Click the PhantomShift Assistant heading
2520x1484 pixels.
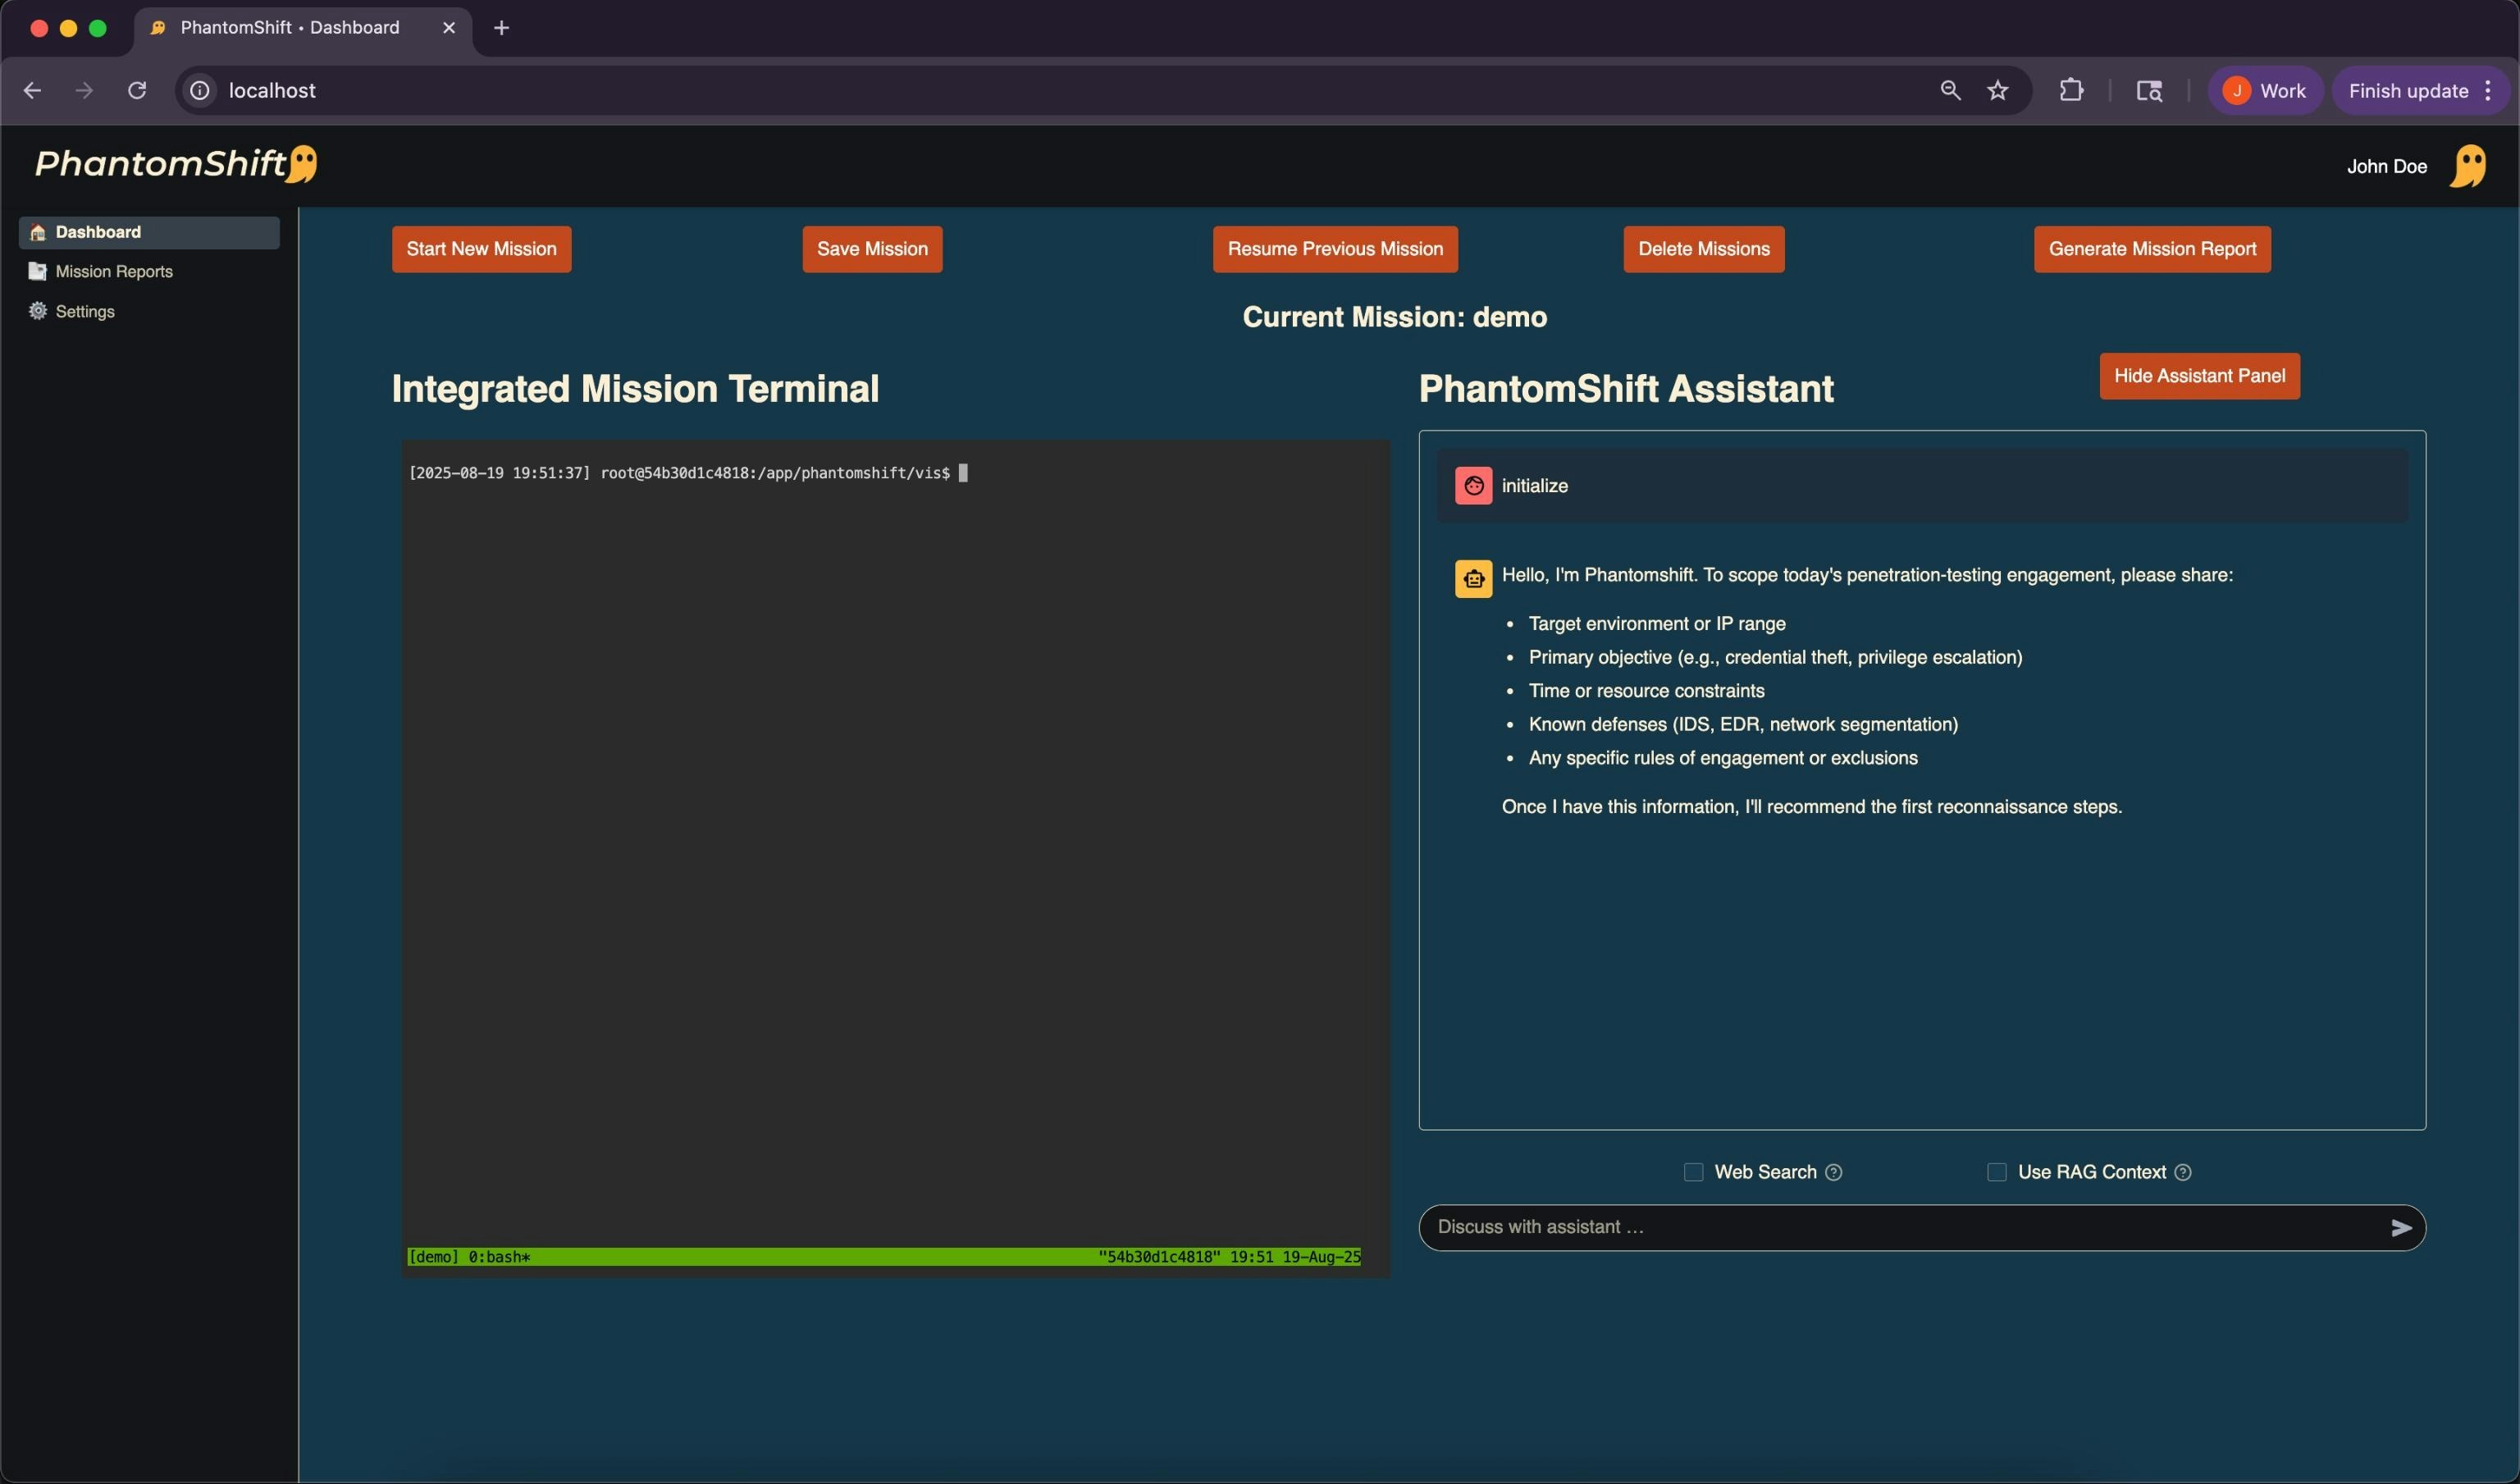pyautogui.click(x=1626, y=389)
